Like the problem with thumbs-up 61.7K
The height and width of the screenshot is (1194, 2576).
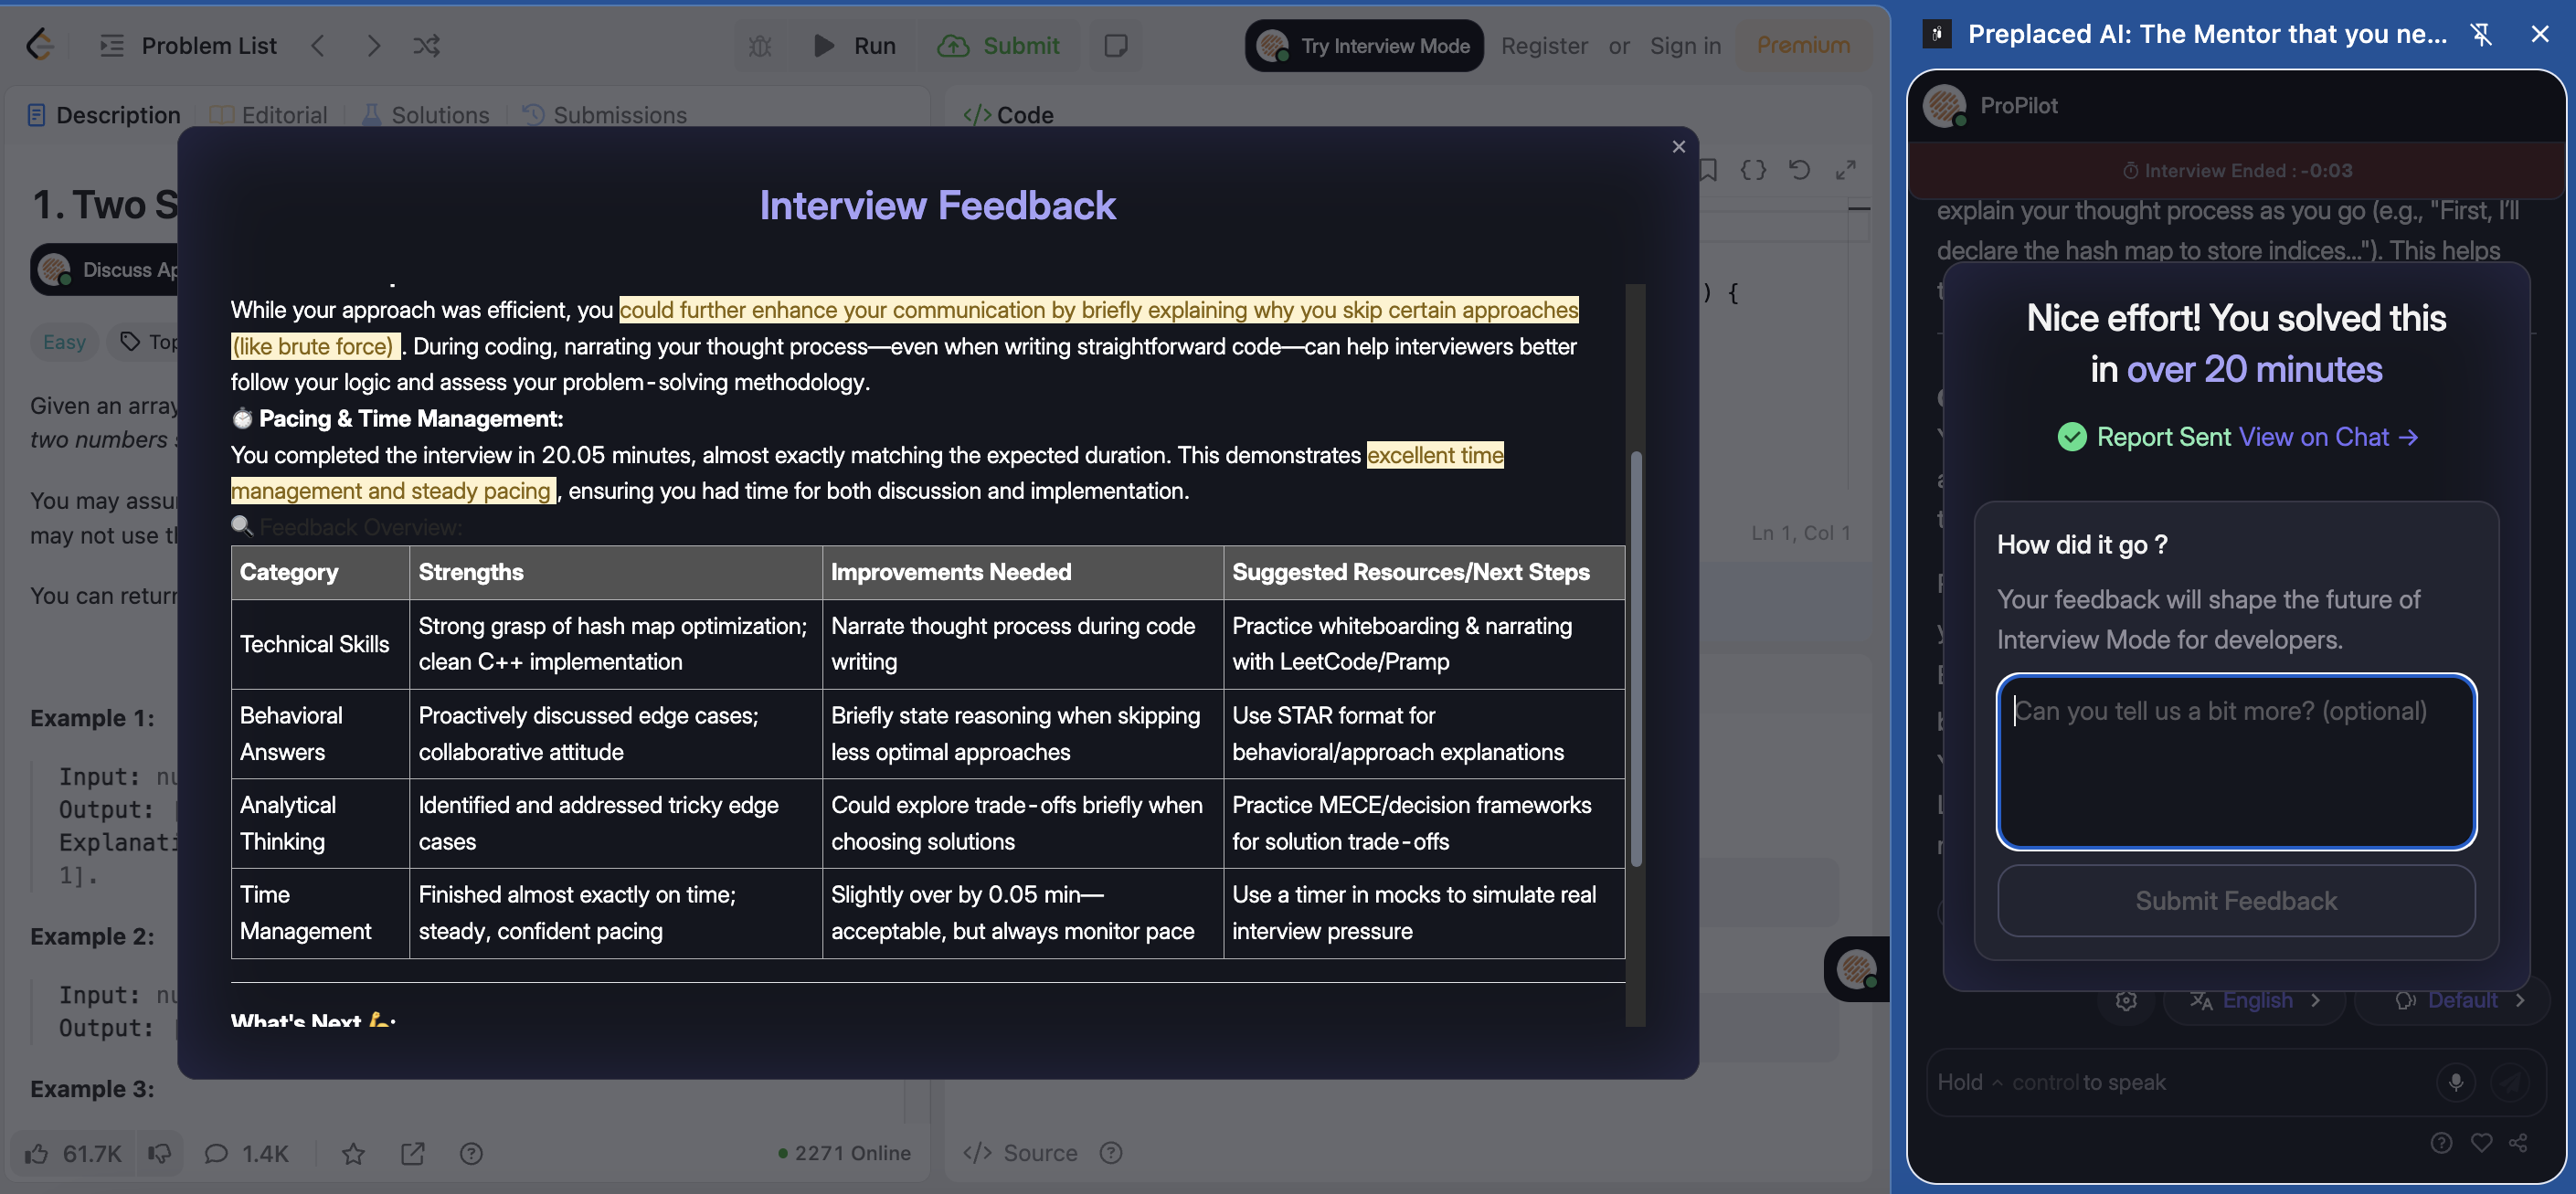73,1153
